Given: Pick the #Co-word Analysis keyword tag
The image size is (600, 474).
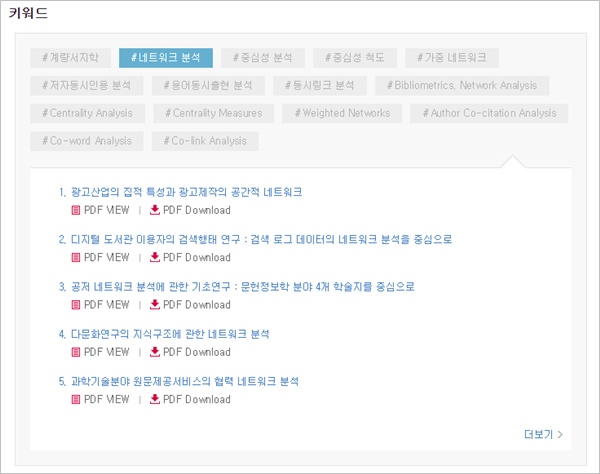Looking at the screenshot, I should click(x=87, y=141).
